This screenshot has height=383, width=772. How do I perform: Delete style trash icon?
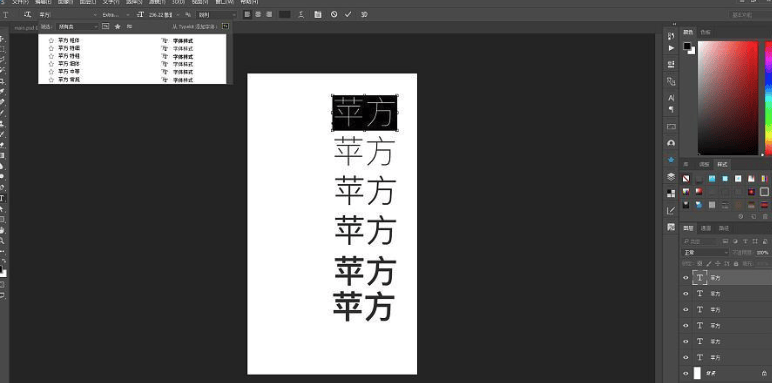tap(765, 217)
